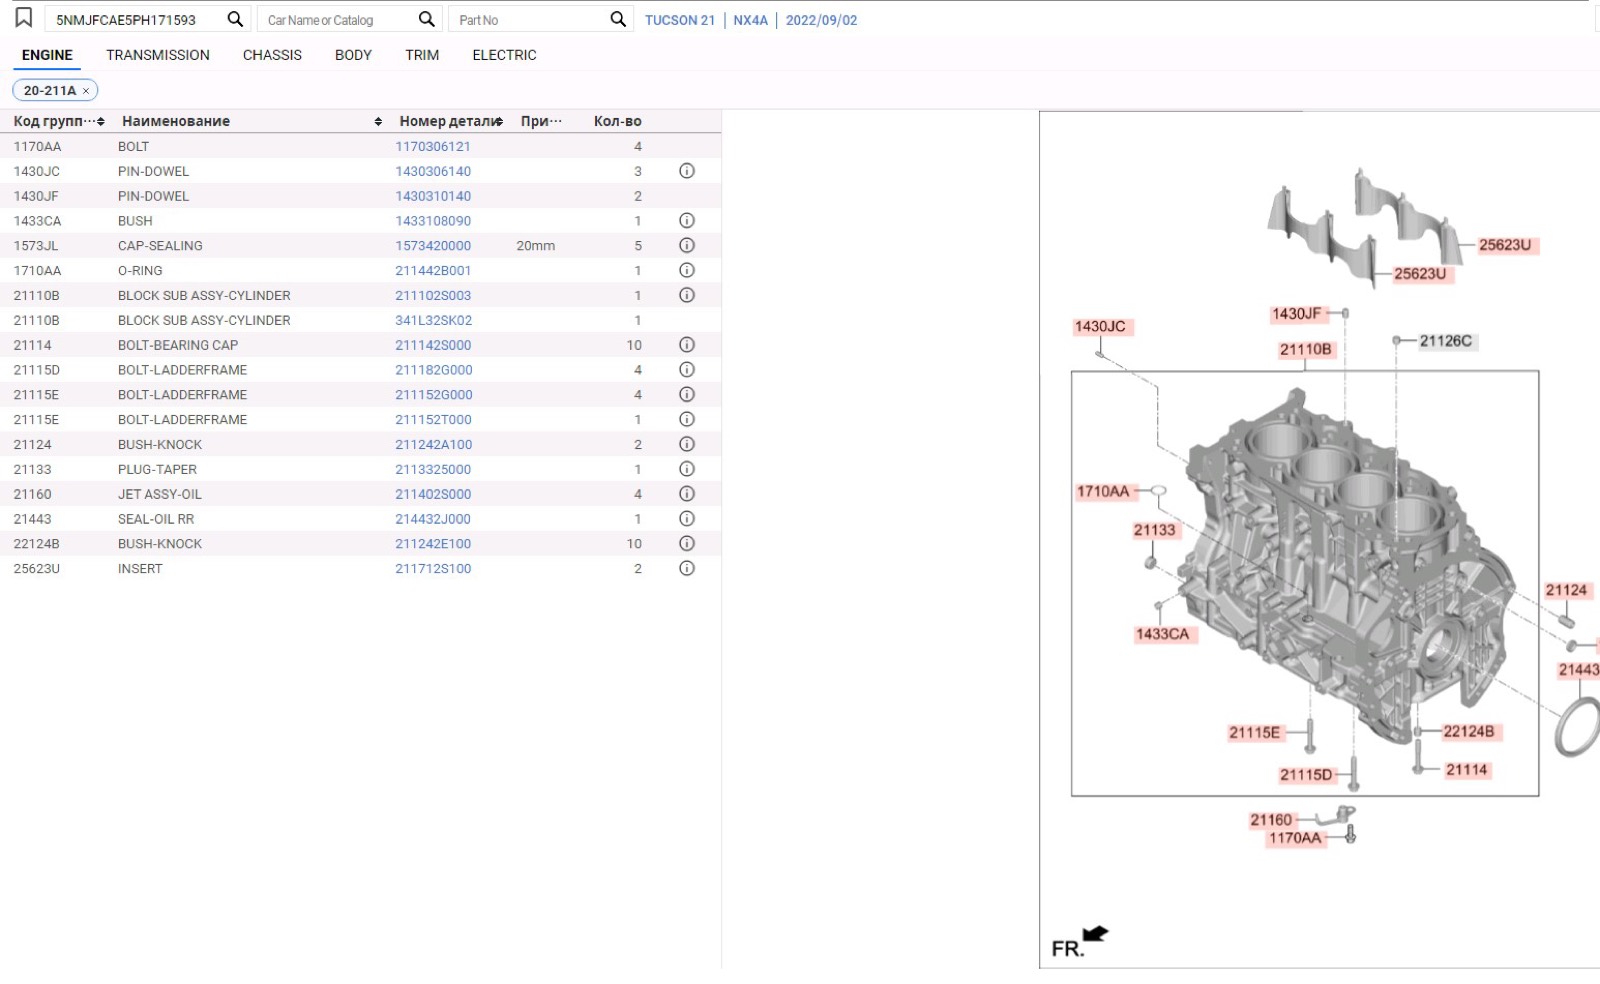Open the info icon for the INSERT row
Image resolution: width=1600 pixels, height=984 pixels.
click(687, 568)
